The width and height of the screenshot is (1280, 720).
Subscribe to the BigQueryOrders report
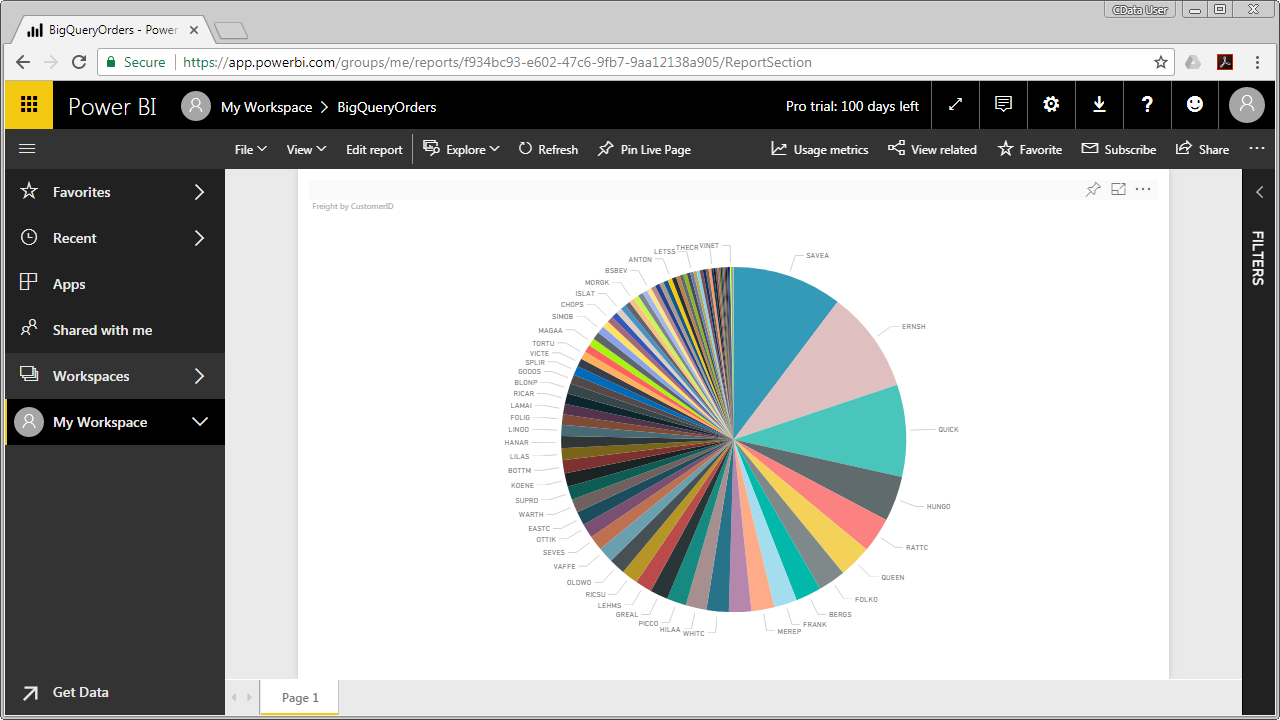coord(1118,149)
